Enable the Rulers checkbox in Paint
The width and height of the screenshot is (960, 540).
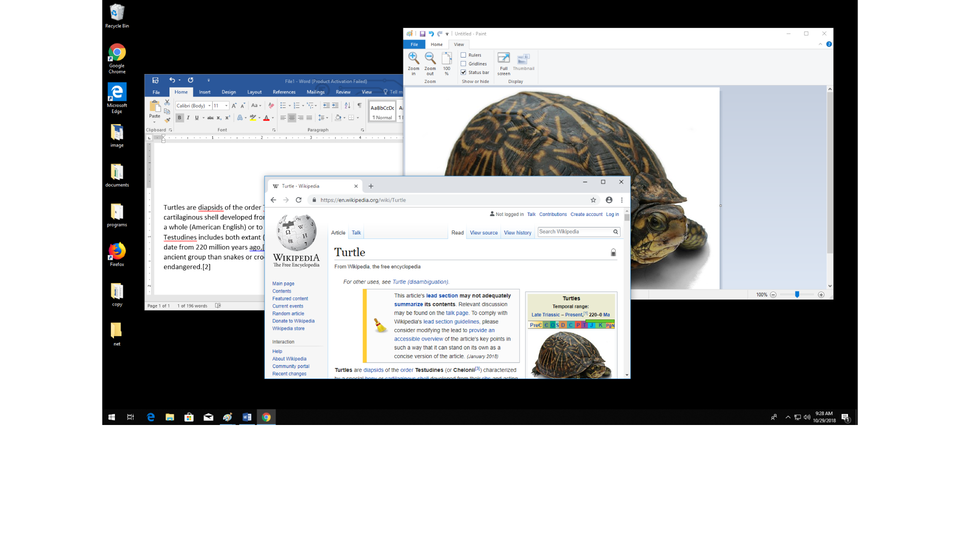(463, 55)
